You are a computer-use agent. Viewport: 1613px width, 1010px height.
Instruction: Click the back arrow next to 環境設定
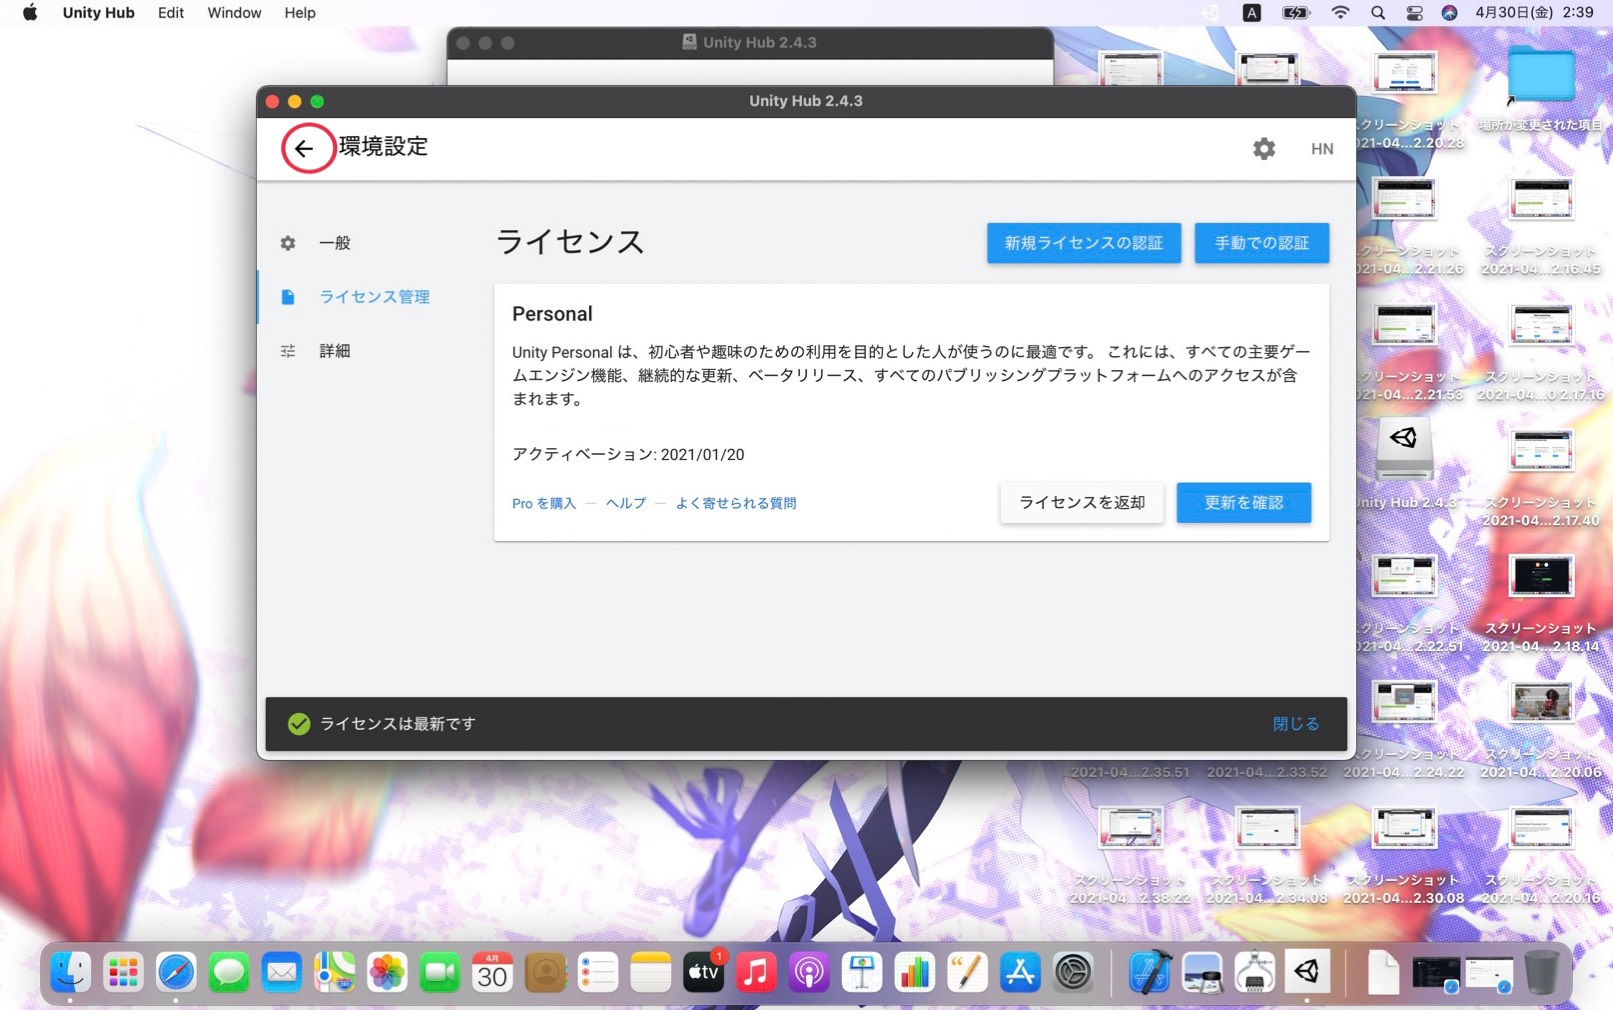tap(304, 148)
